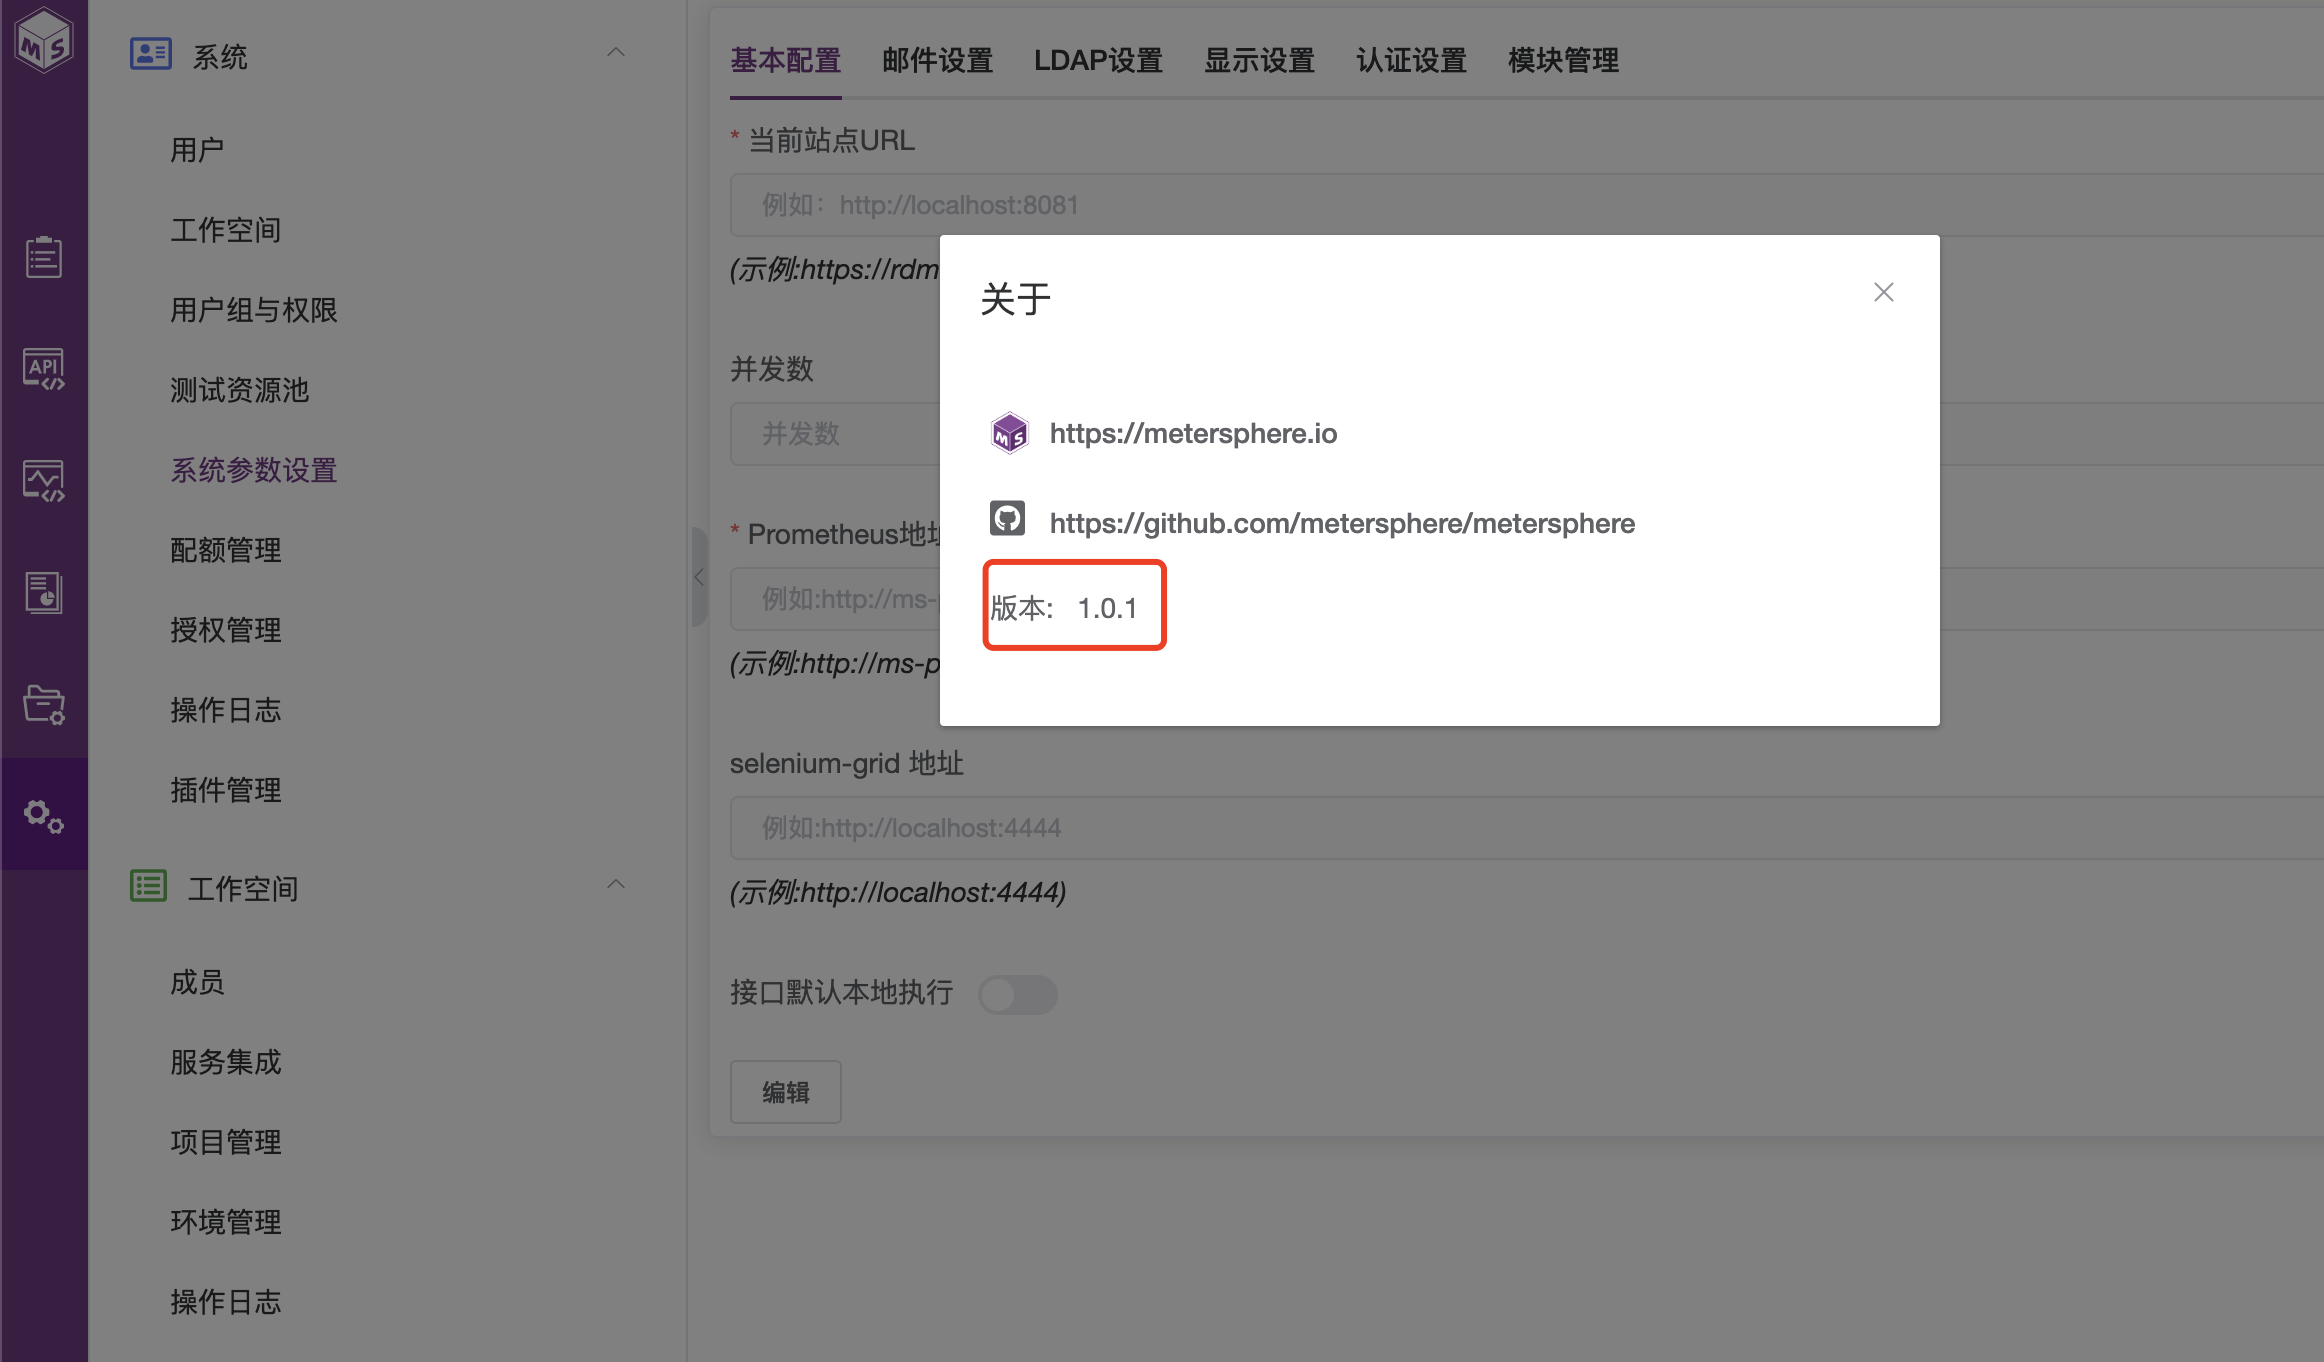The width and height of the screenshot is (2324, 1362).
Task: Click the MeterSphere logo at top left
Action: point(44,40)
